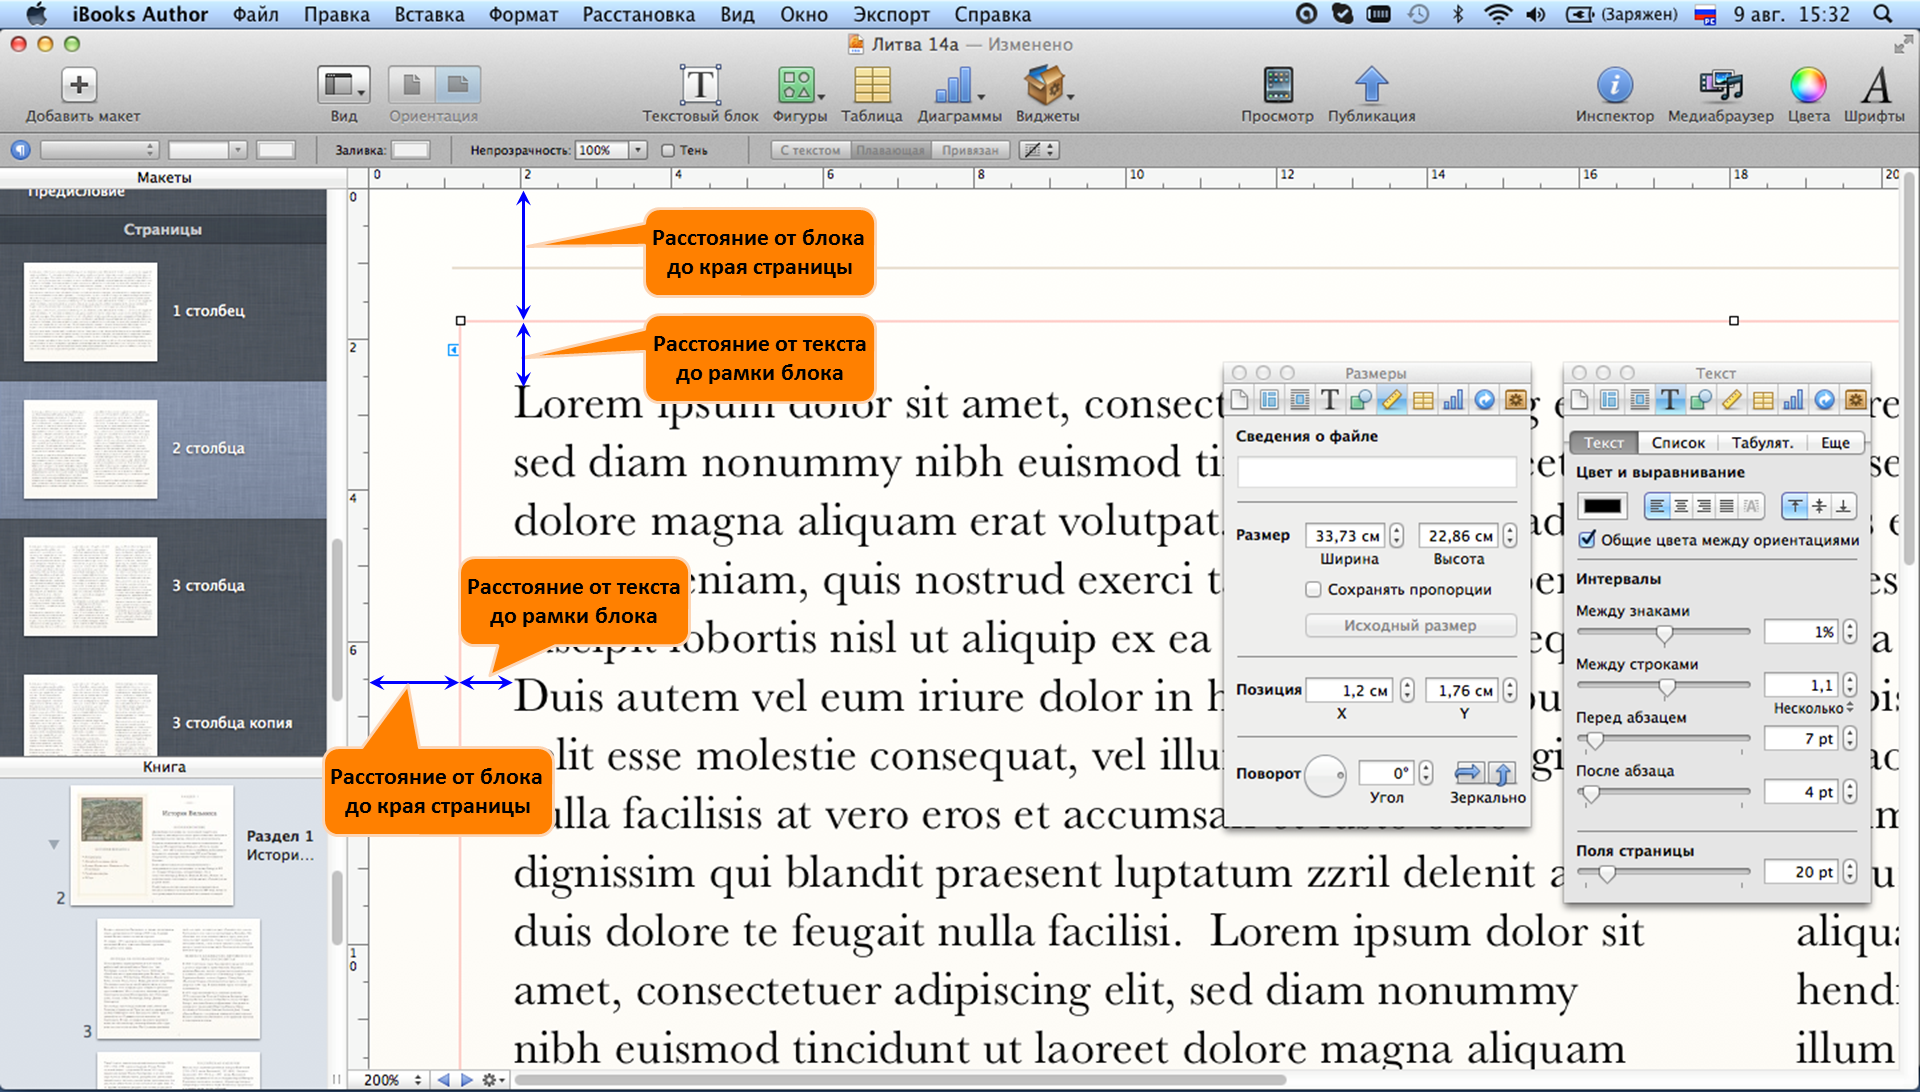Open the text wrap dropdown in format bar
1920x1092 pixels.
pos(1039,150)
